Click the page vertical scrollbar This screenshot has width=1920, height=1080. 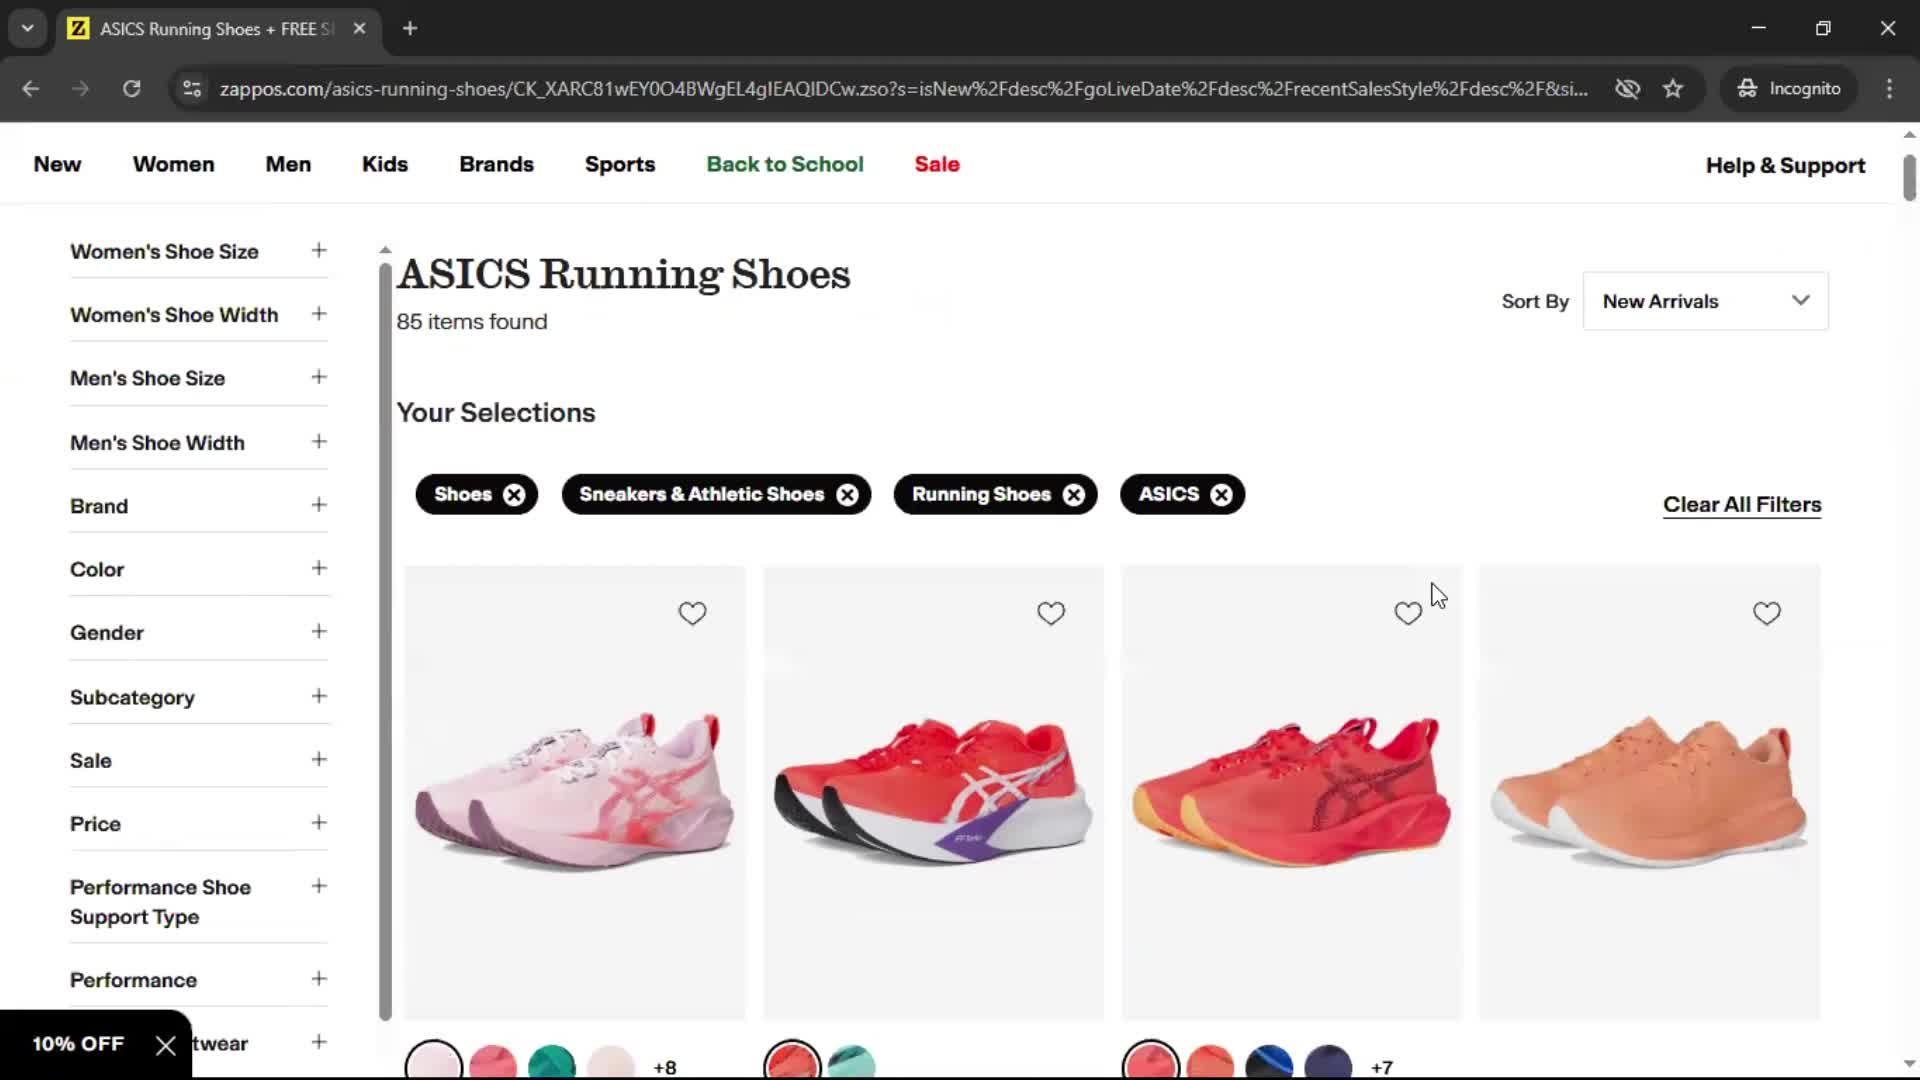(x=1909, y=178)
